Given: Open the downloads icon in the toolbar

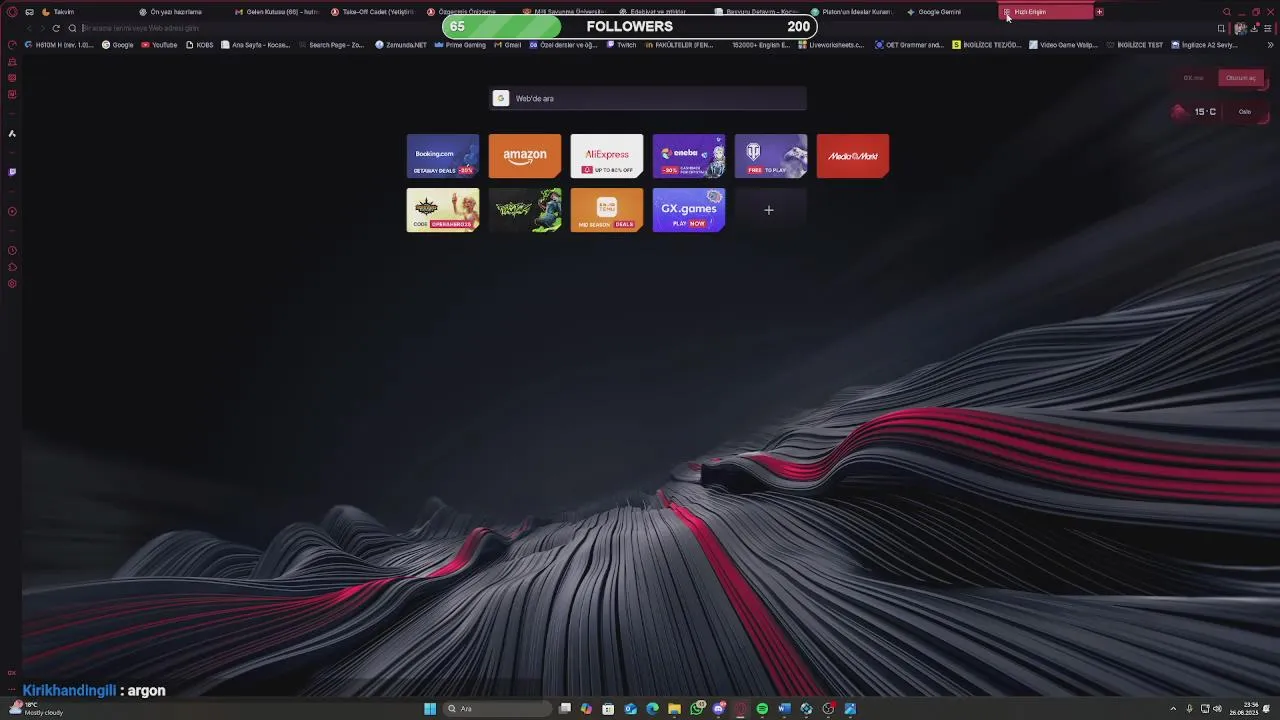Looking at the screenshot, I should pyautogui.click(x=1256, y=28).
